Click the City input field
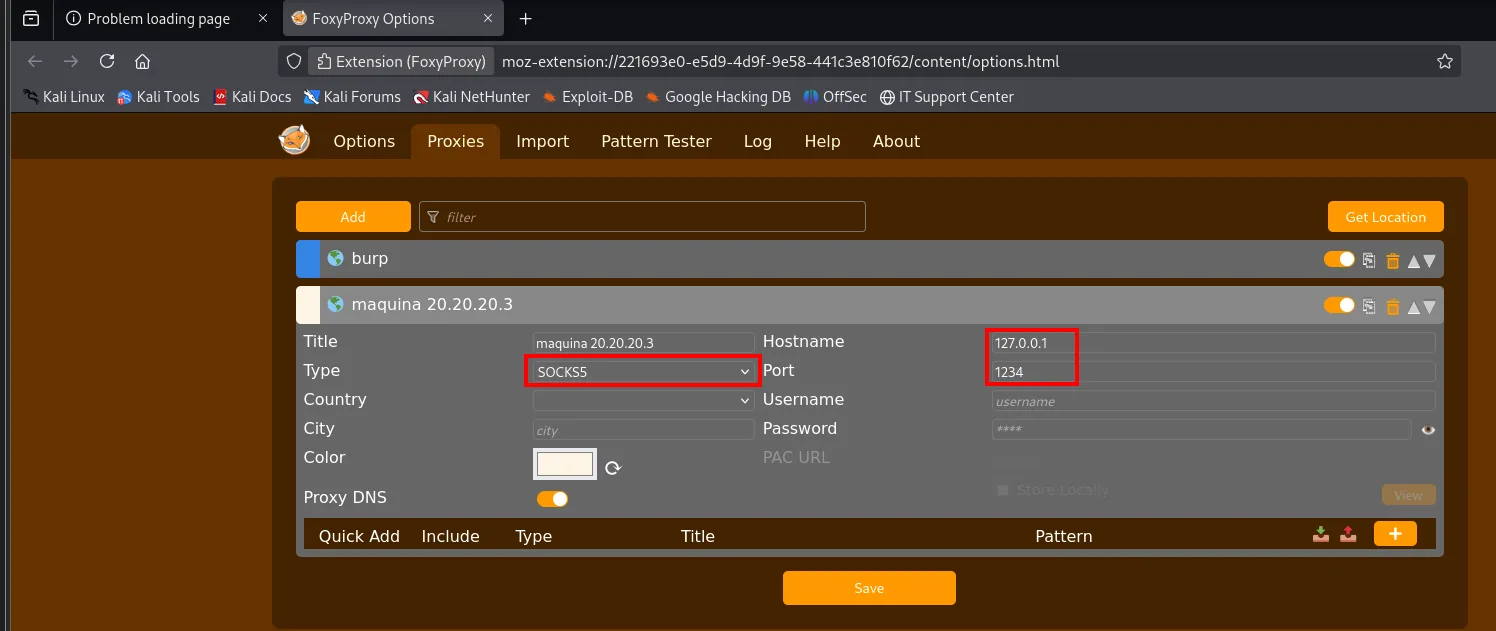This screenshot has height=631, width=1496. (643, 430)
